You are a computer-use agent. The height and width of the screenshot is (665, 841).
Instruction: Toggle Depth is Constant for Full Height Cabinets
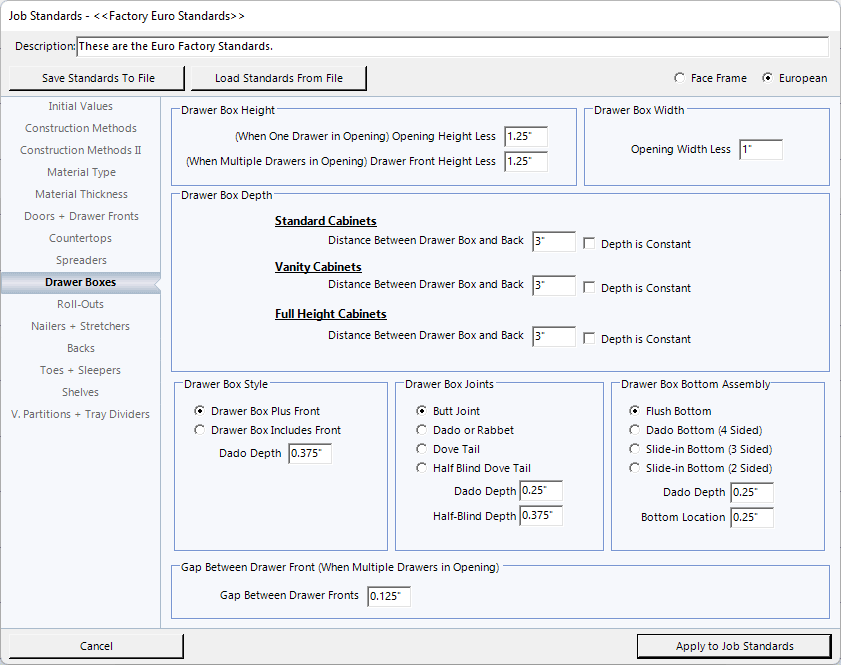[x=590, y=339]
